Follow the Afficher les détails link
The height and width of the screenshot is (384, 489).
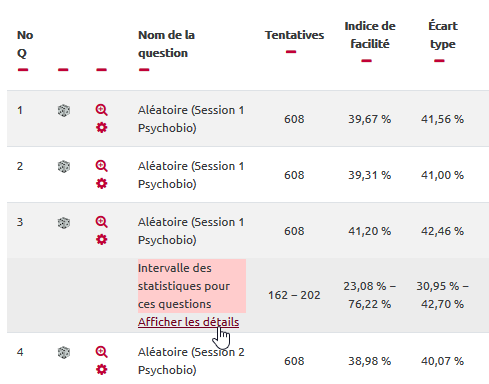coord(188,322)
